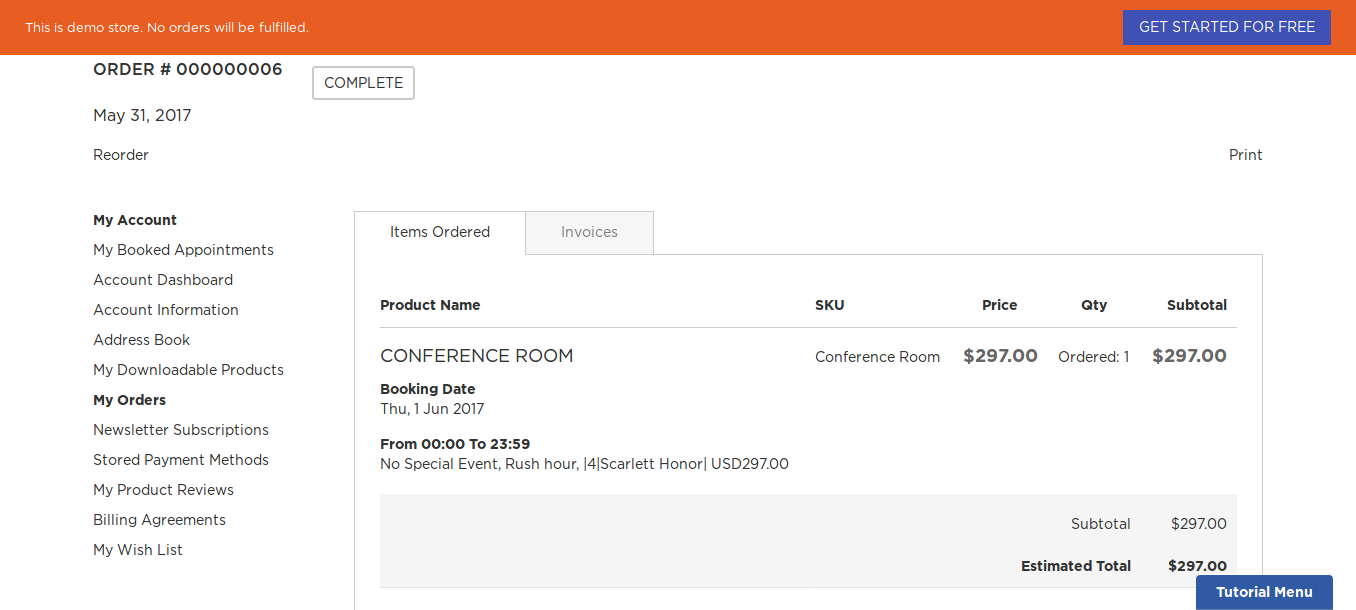The image size is (1356, 610).
Task: Click the Conference Room product name
Action: tap(476, 356)
